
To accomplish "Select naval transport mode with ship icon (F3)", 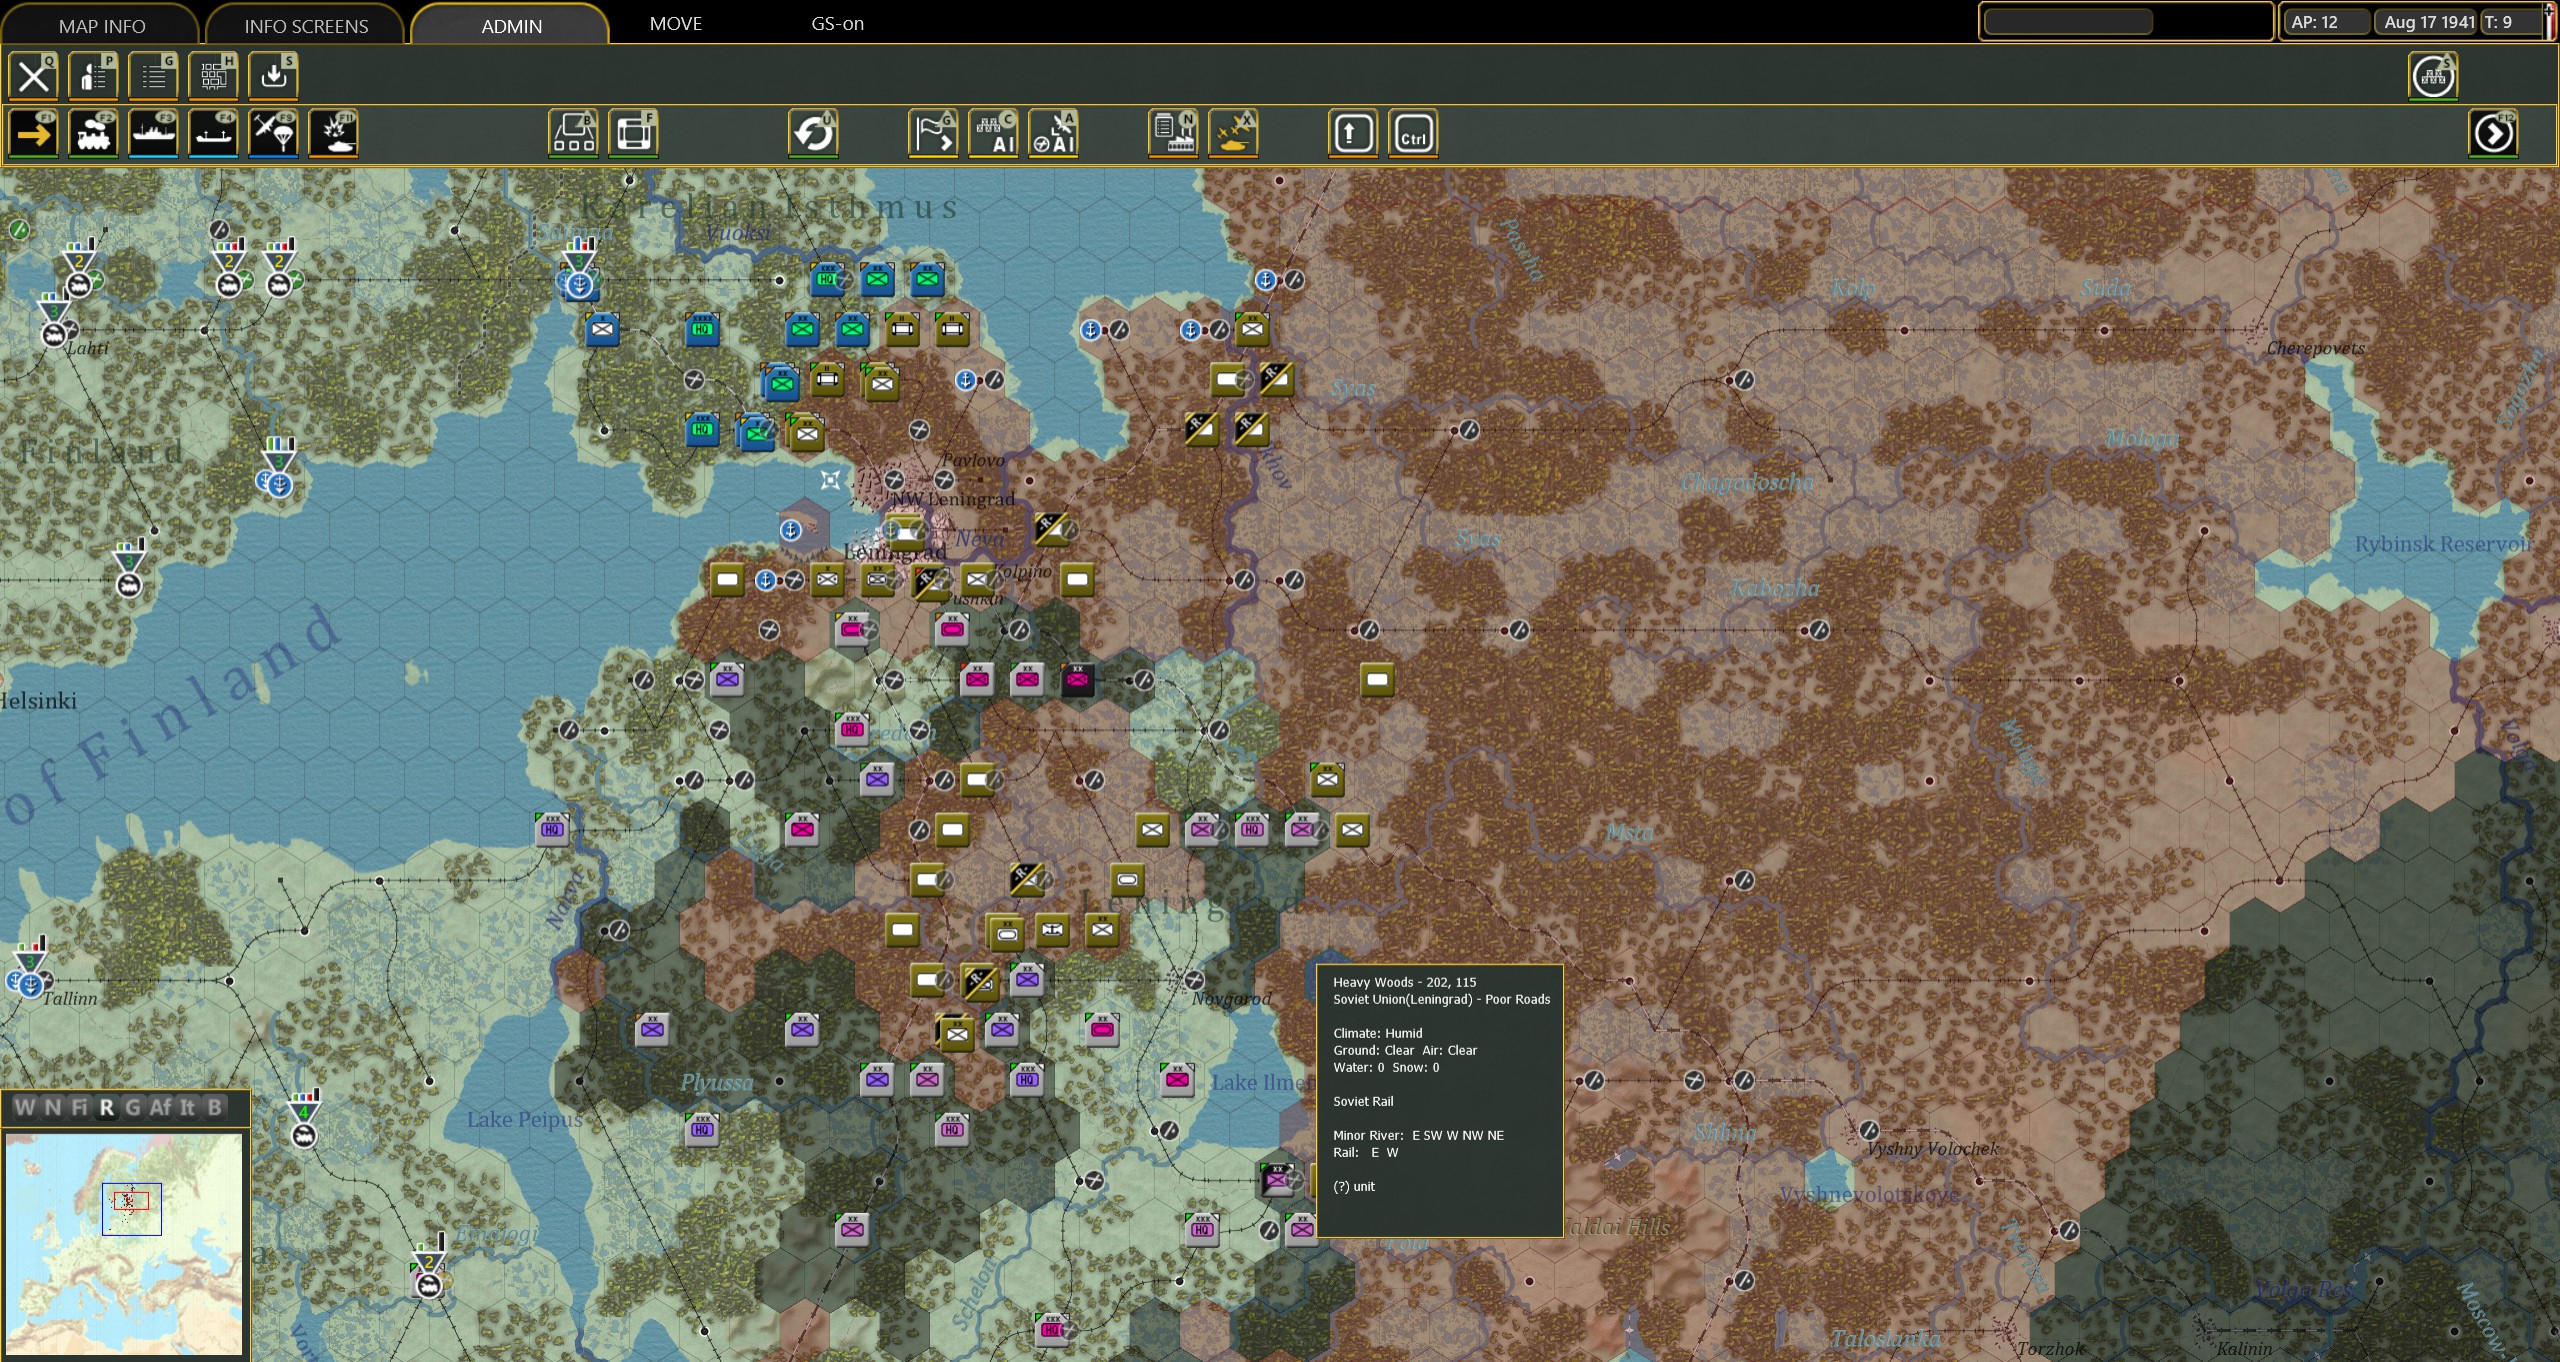I will 153,134.
